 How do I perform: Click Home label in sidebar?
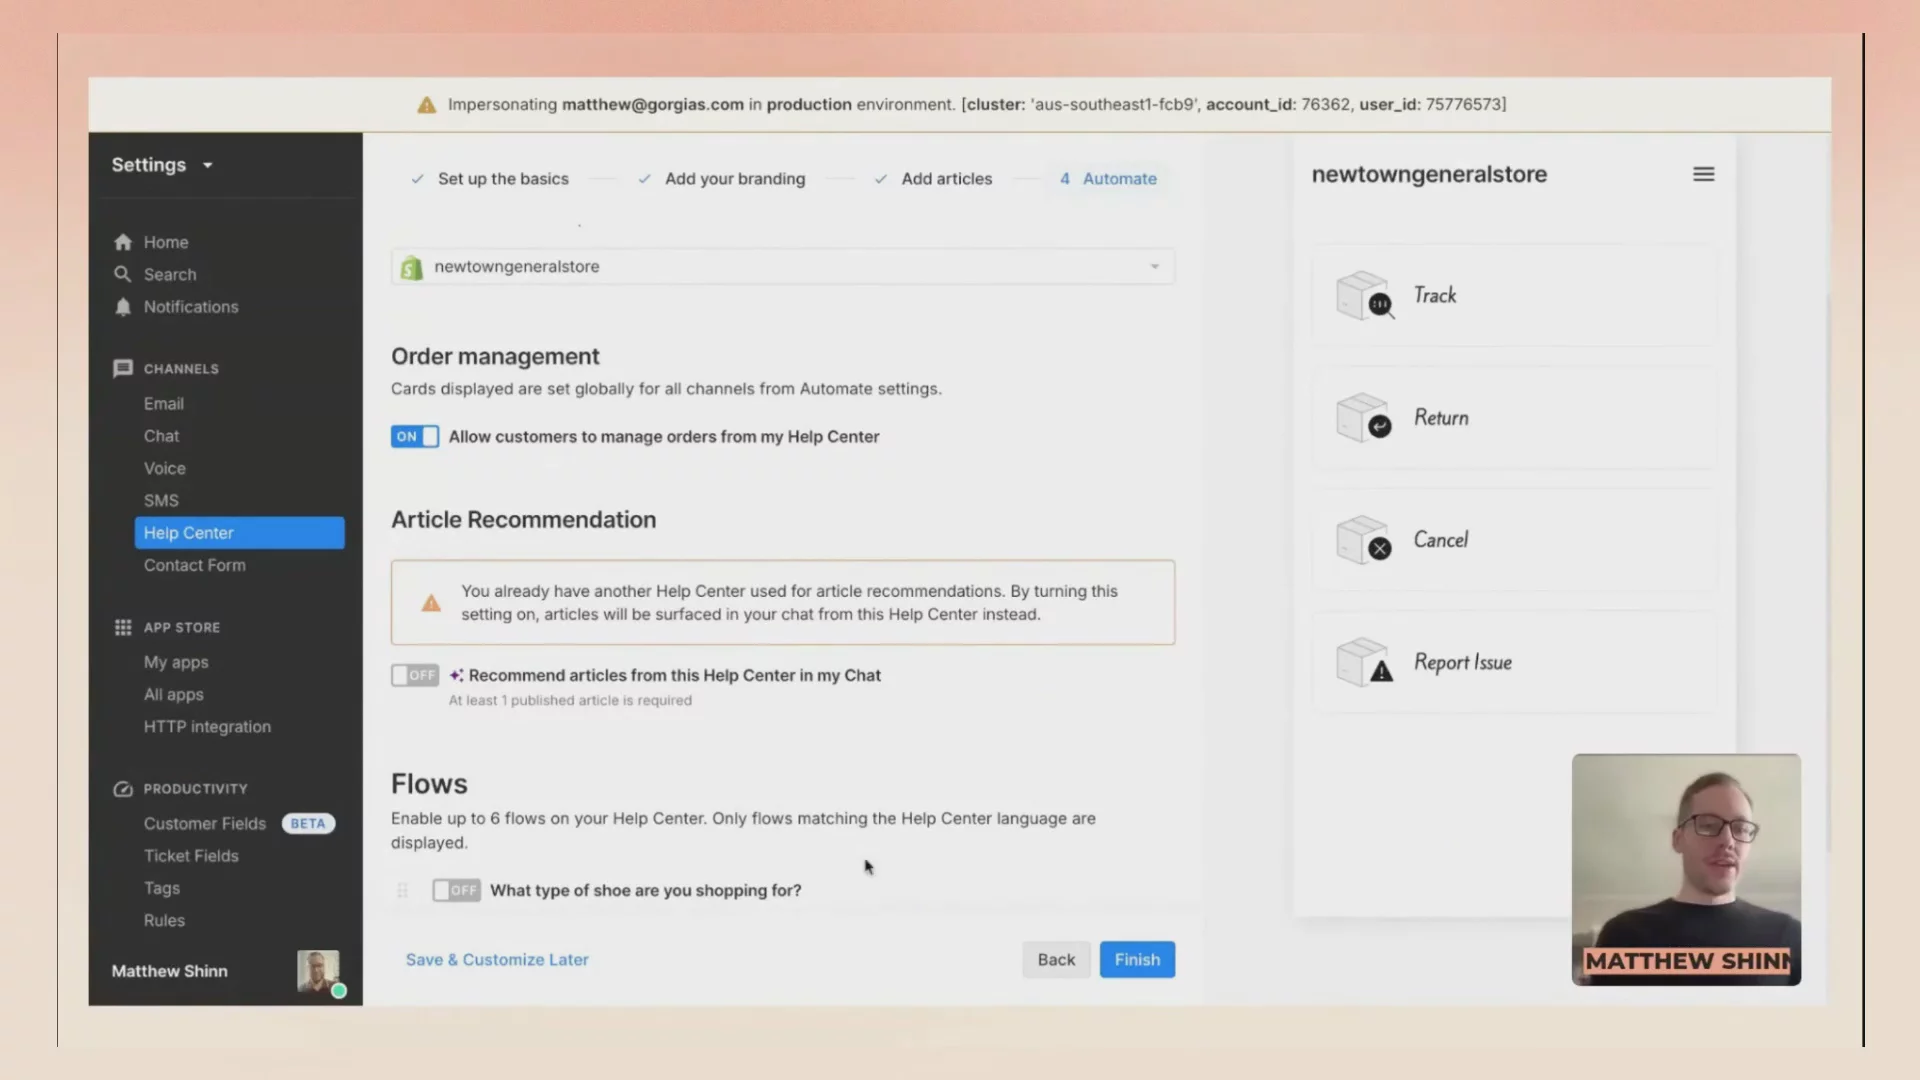(166, 242)
